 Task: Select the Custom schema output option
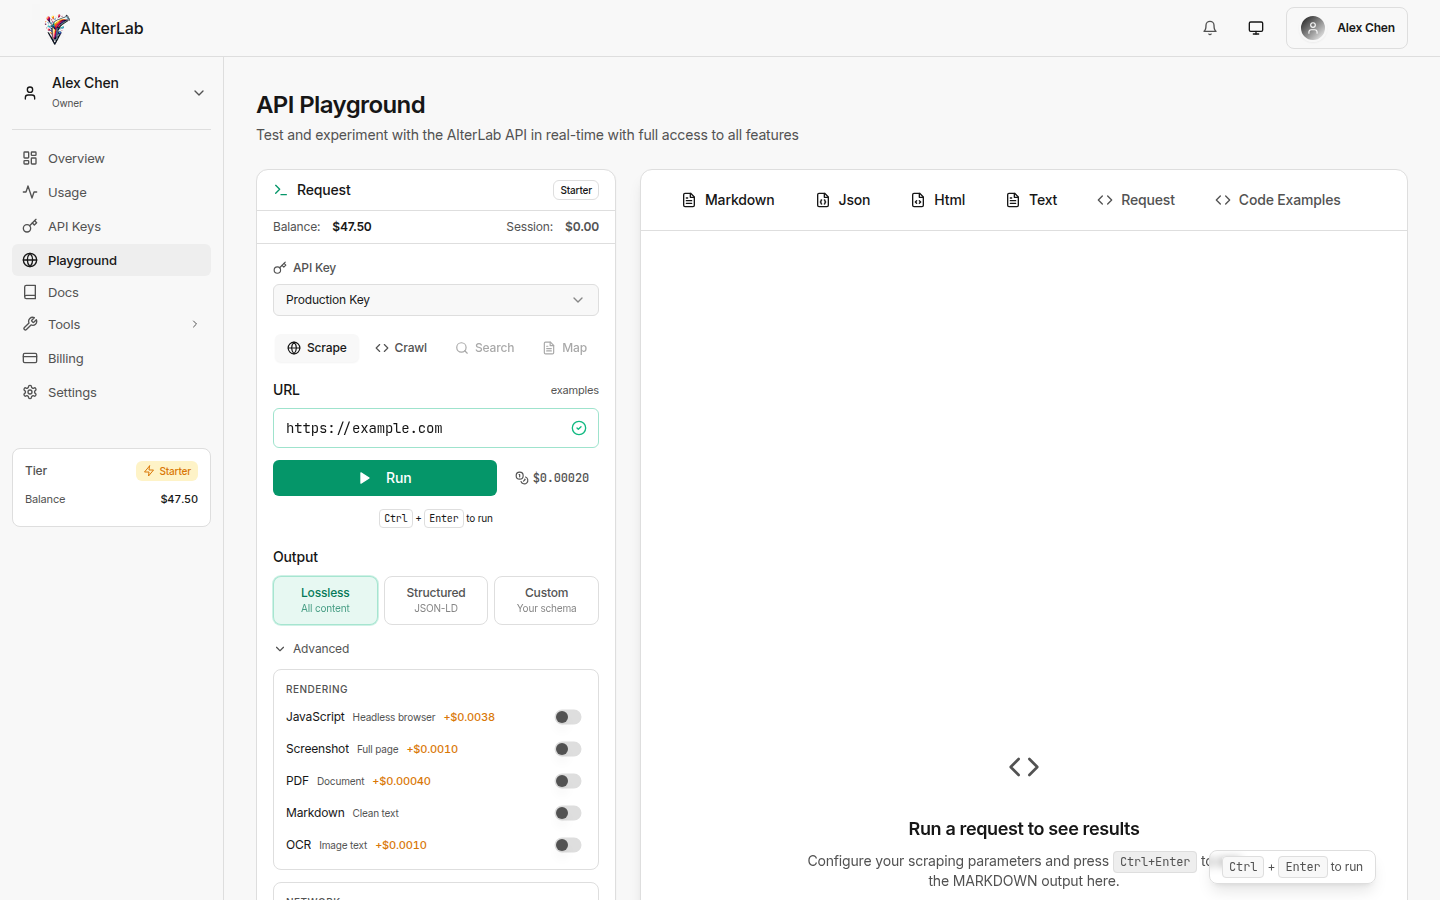pos(546,600)
